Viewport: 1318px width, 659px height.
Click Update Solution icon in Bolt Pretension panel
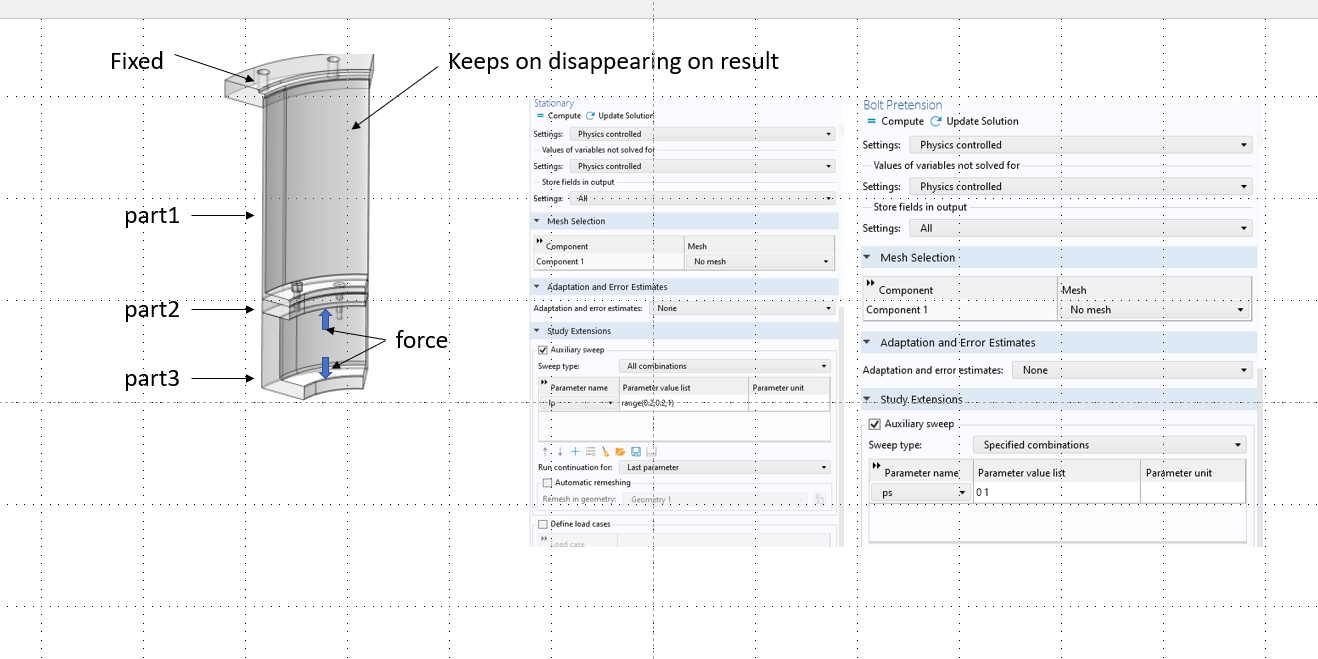point(936,121)
